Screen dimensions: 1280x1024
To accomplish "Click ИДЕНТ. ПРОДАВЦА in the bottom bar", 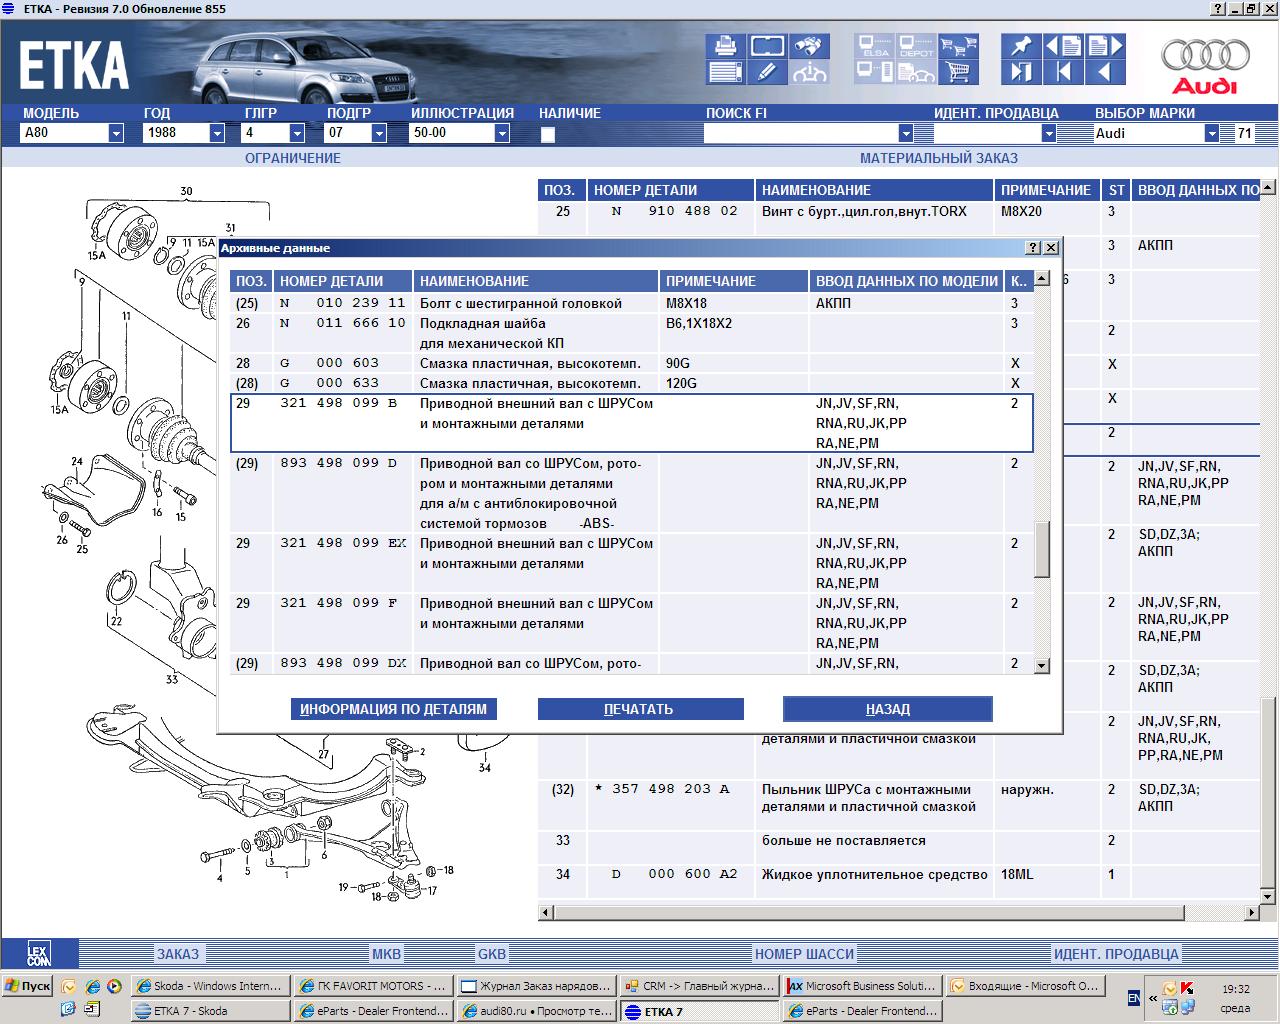I will click(1116, 954).
